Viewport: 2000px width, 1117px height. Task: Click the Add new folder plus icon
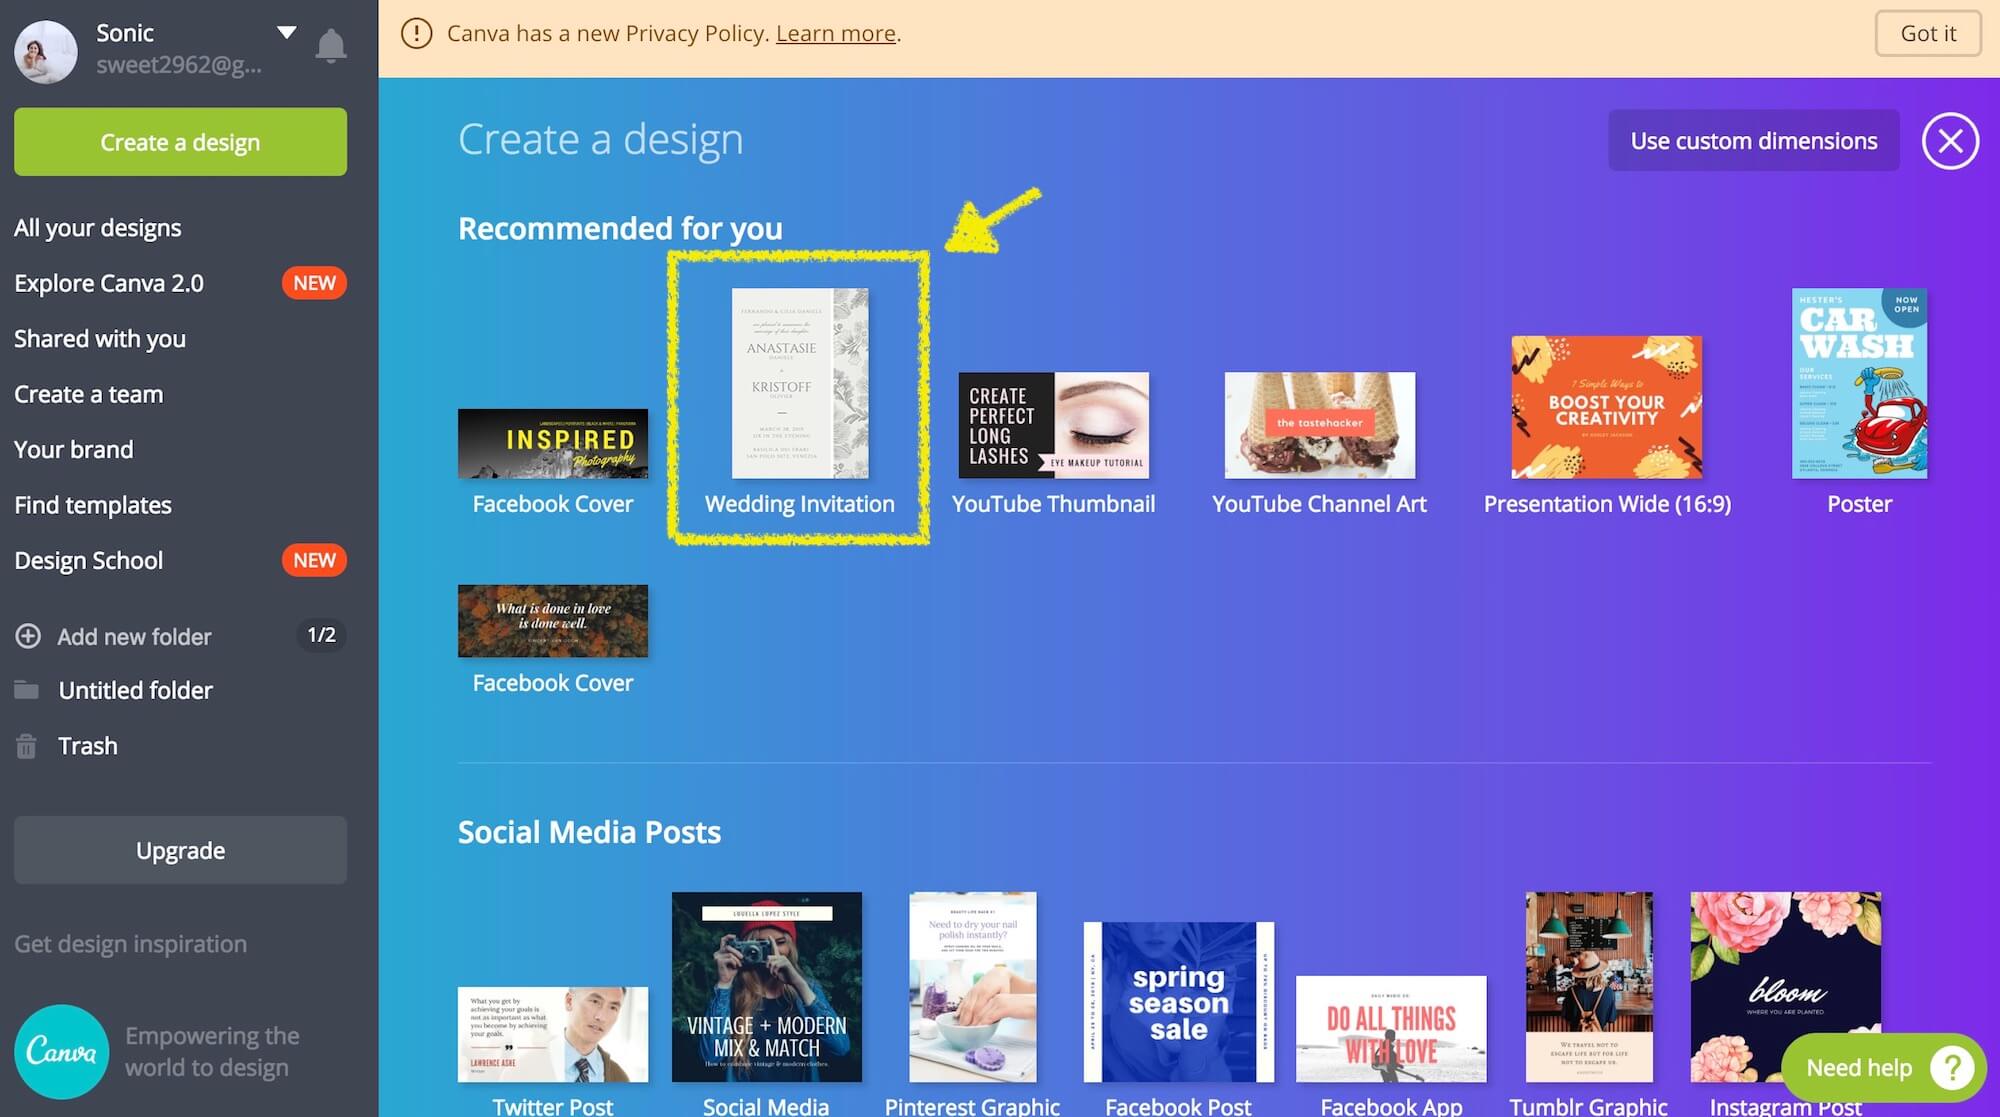tap(28, 636)
